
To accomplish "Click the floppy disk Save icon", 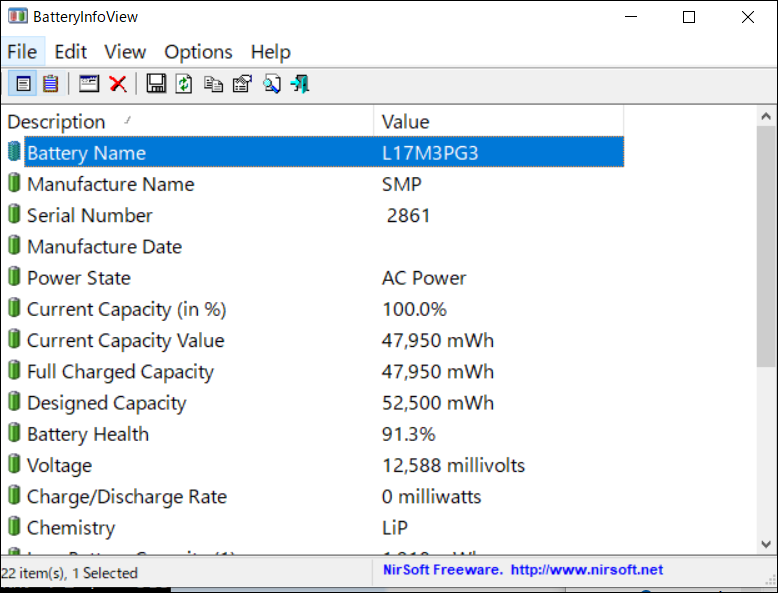I will tap(156, 83).
